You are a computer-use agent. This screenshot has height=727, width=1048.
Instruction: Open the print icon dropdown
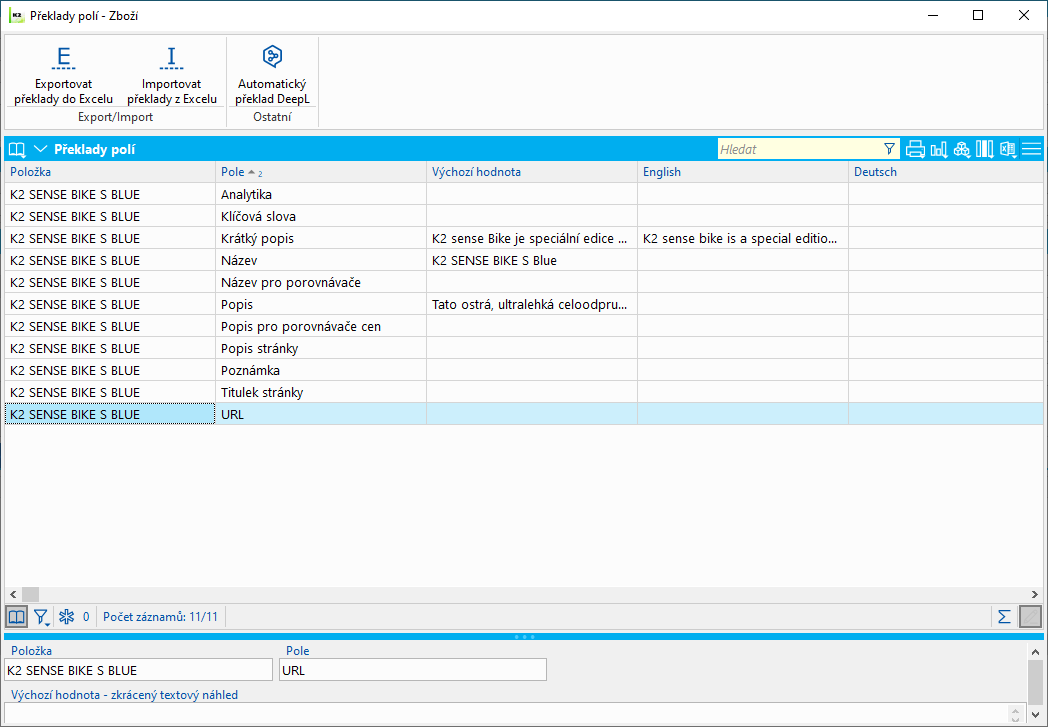pos(915,149)
